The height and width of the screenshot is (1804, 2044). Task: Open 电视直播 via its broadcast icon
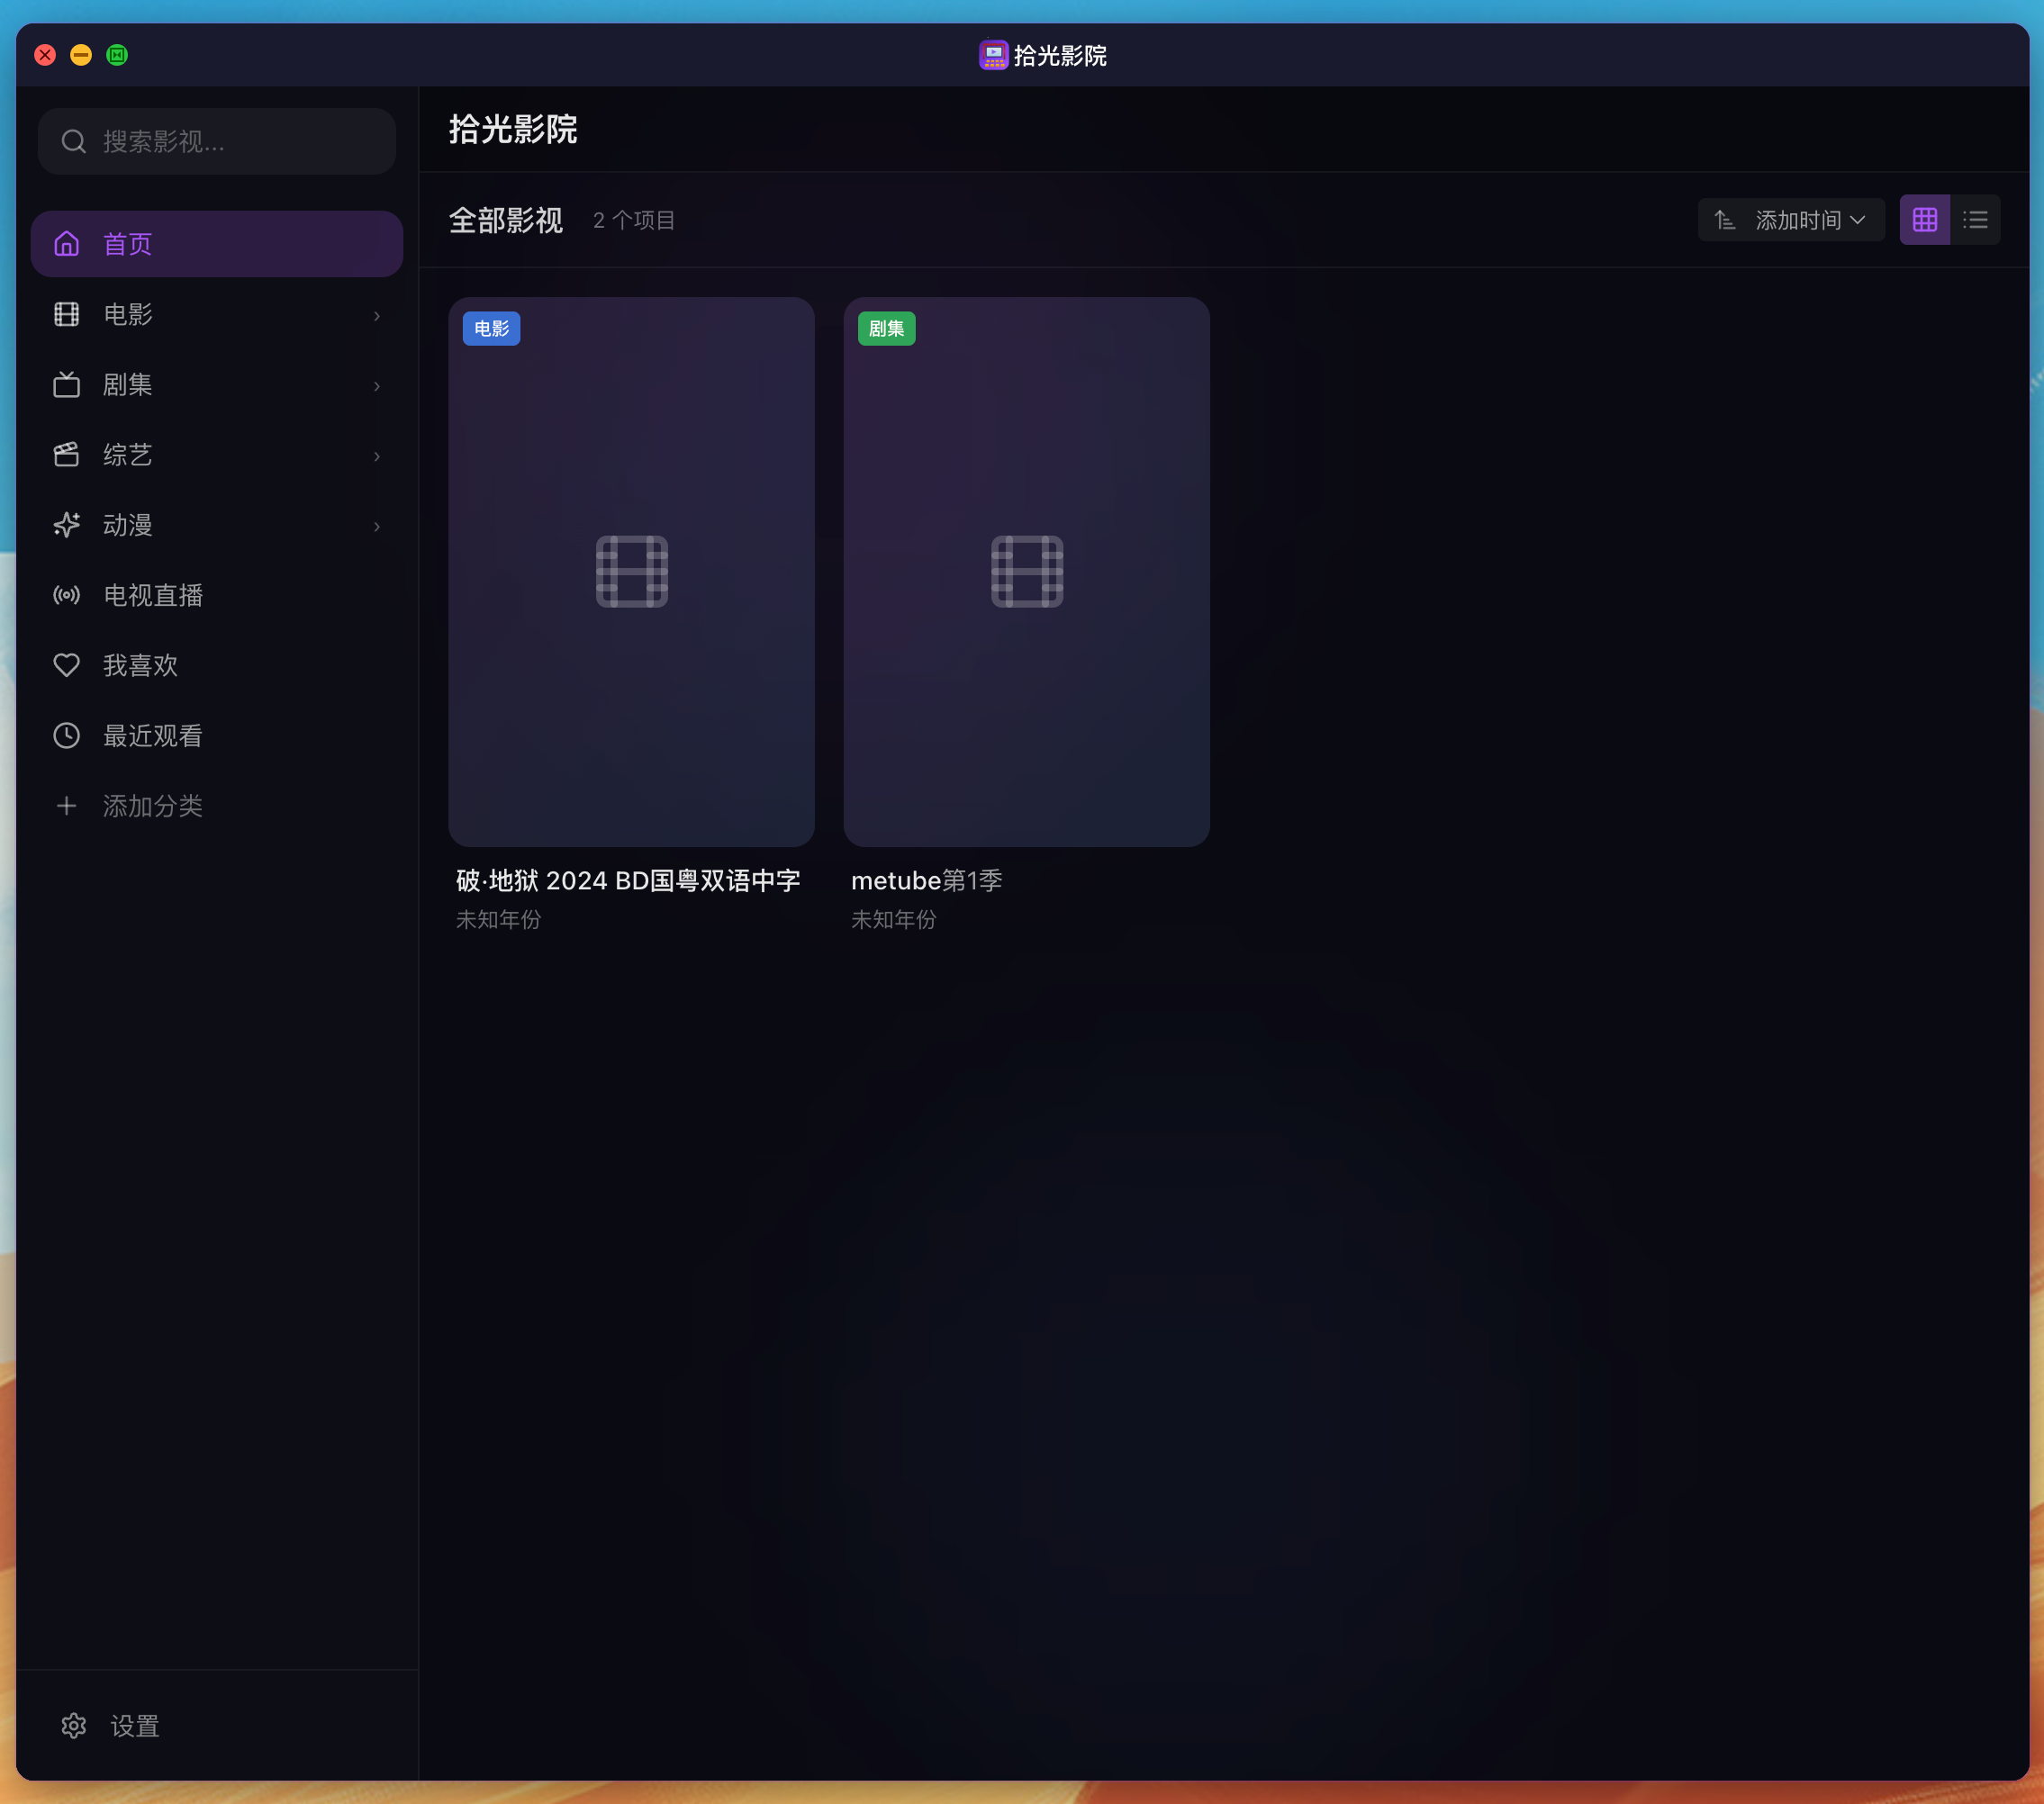click(66, 595)
